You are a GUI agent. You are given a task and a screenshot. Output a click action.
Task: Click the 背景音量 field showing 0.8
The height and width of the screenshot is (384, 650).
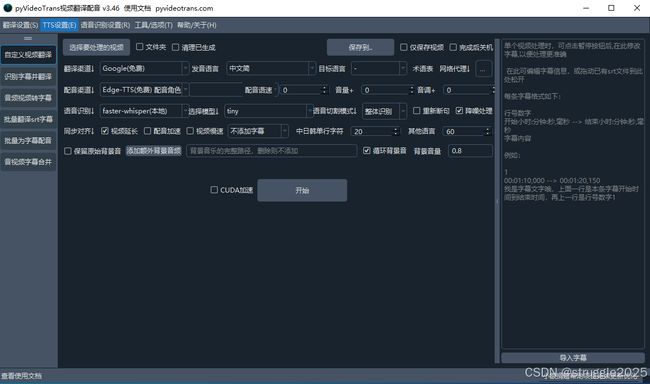tap(471, 151)
